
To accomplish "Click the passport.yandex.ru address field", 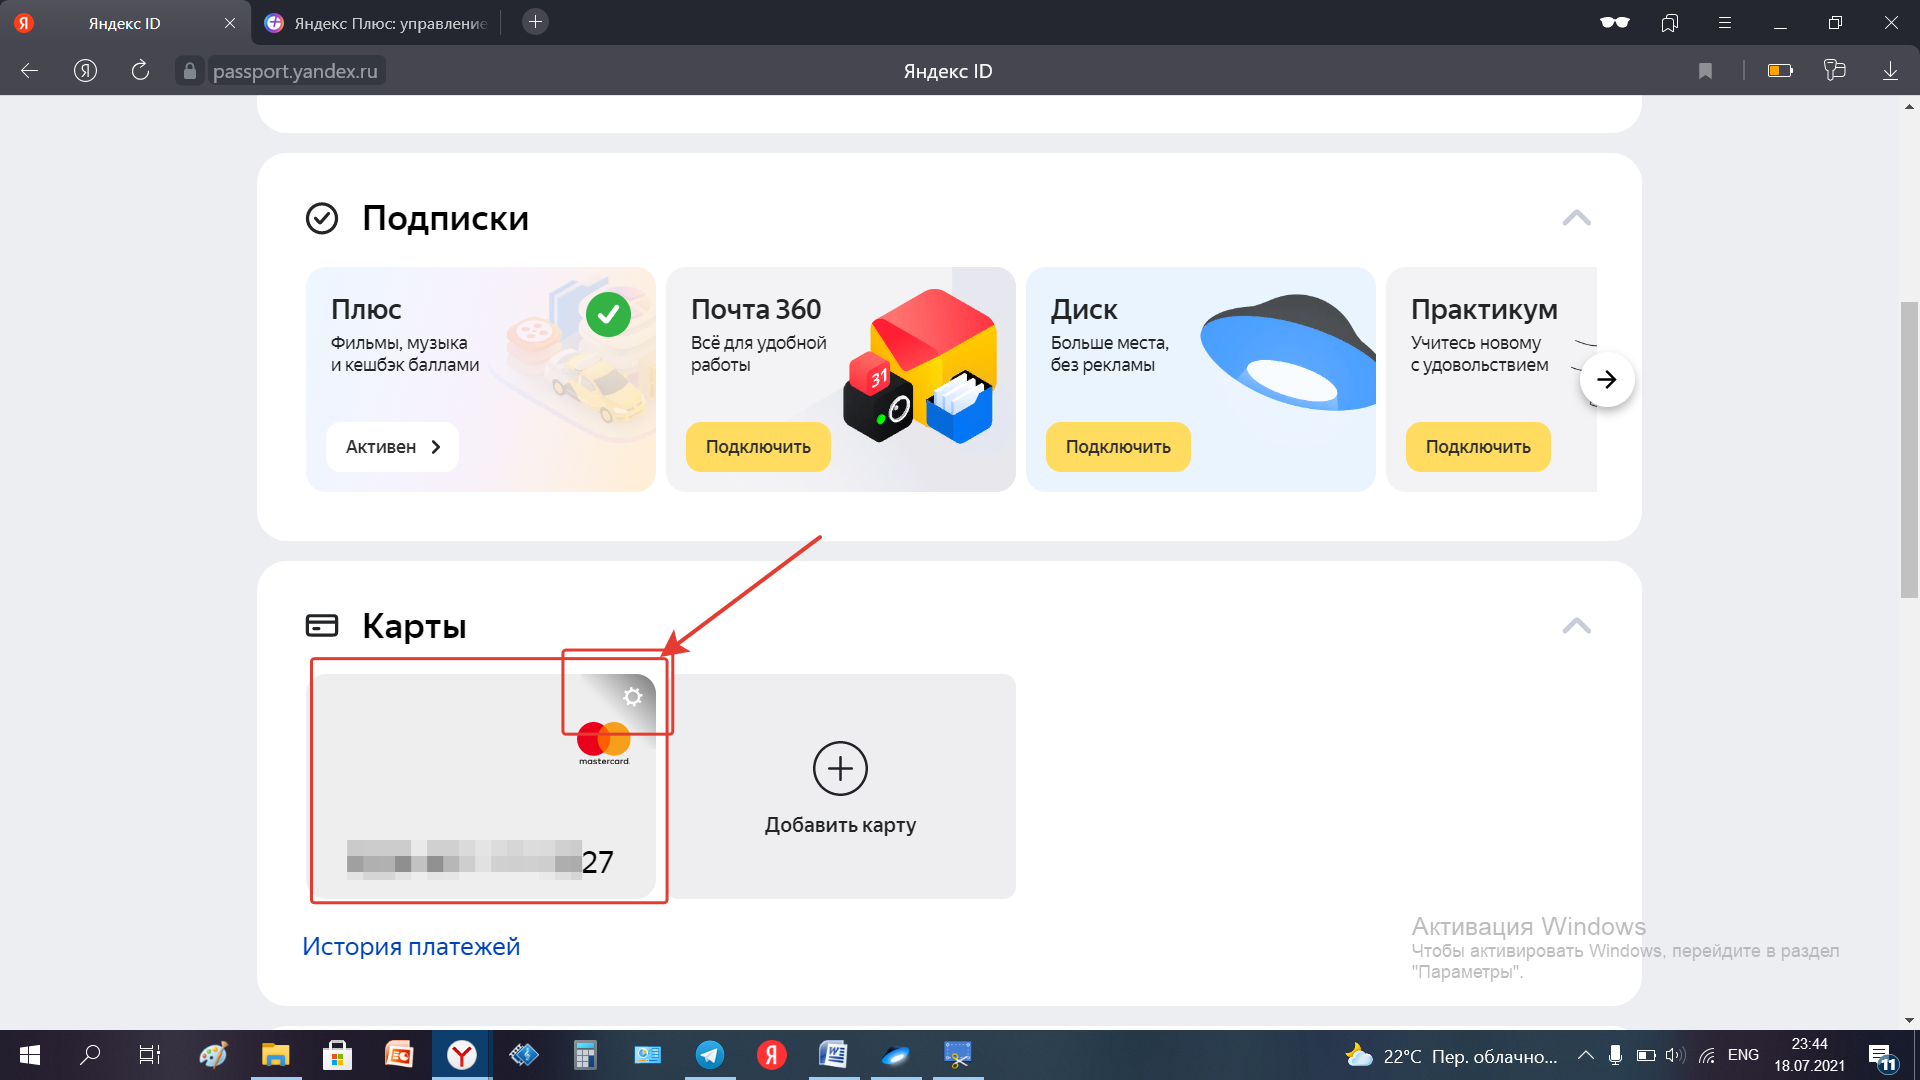I will (x=295, y=71).
